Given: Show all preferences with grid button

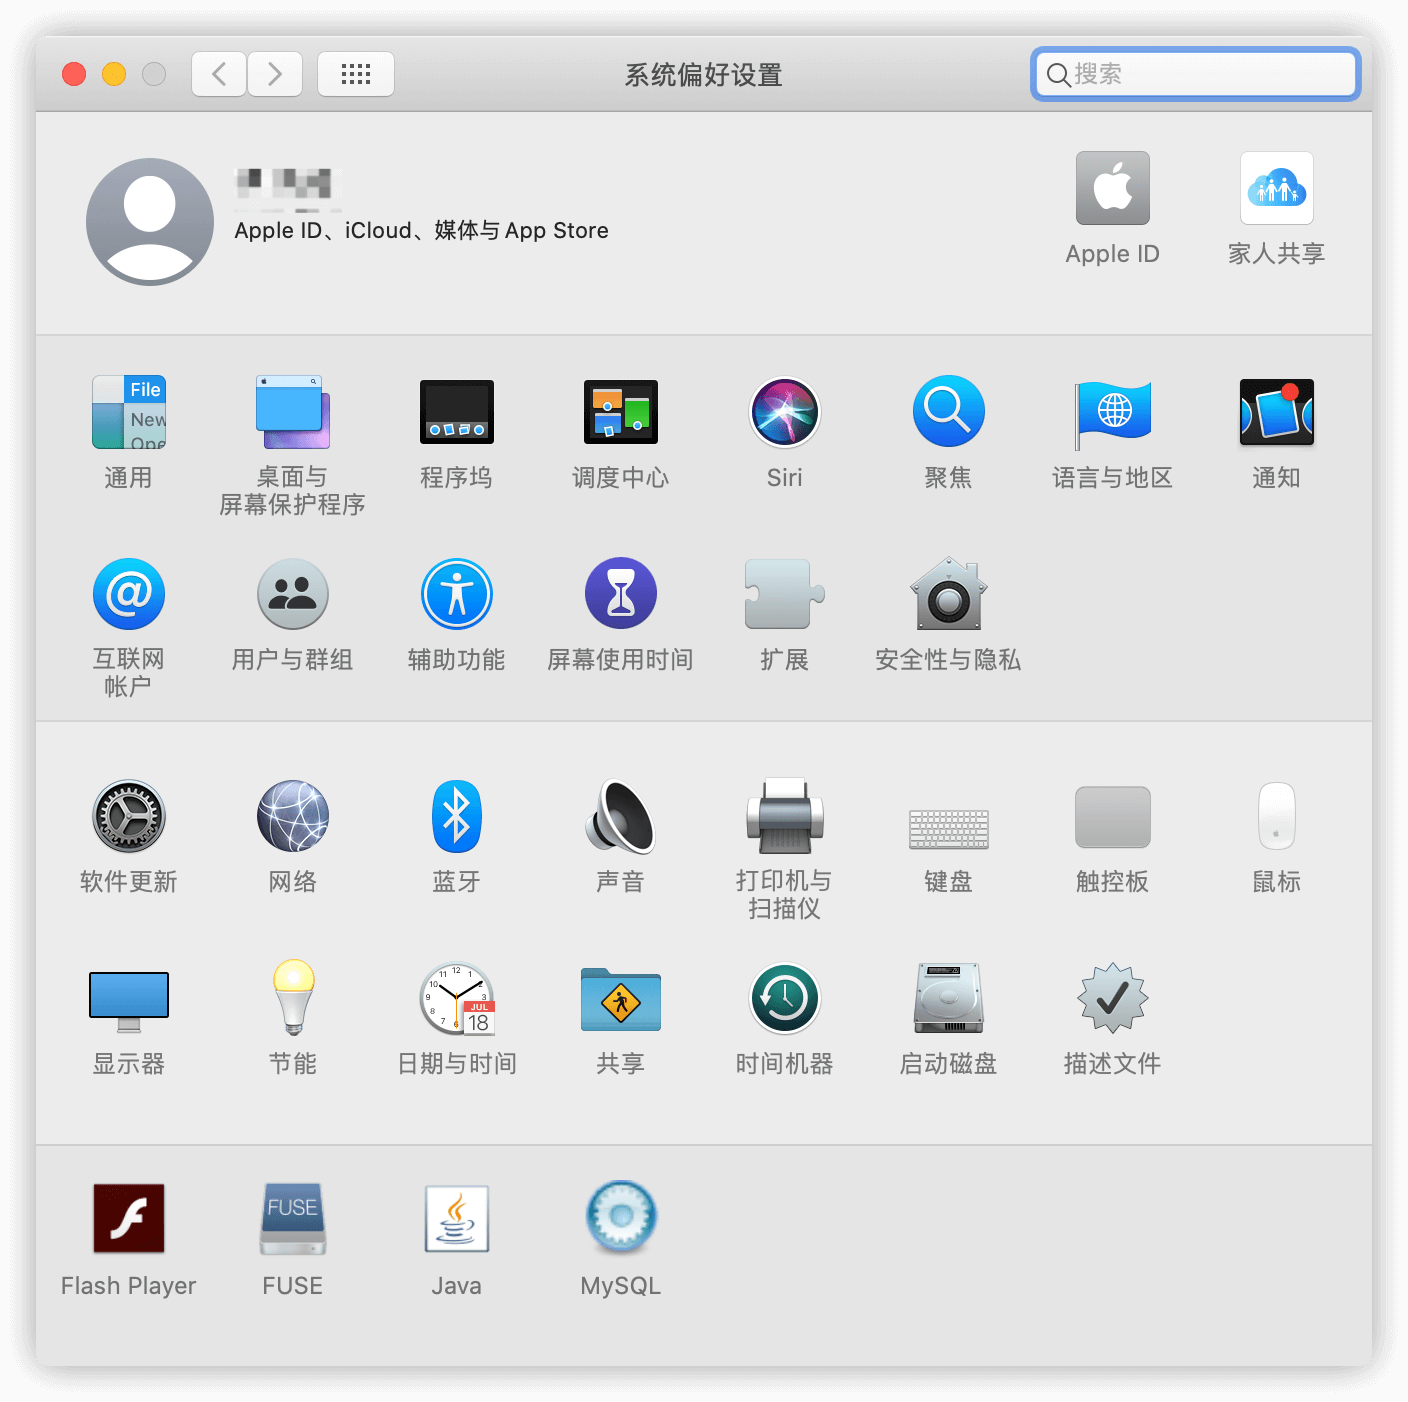Looking at the screenshot, I should point(356,74).
